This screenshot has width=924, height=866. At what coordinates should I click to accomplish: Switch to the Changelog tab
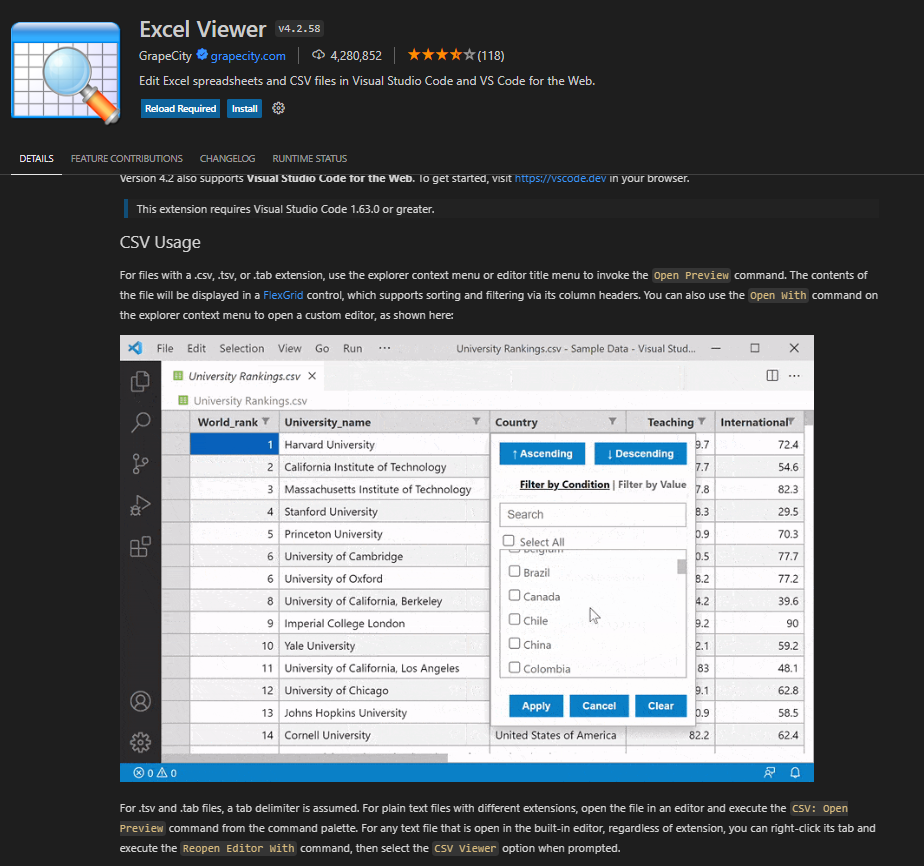point(227,158)
